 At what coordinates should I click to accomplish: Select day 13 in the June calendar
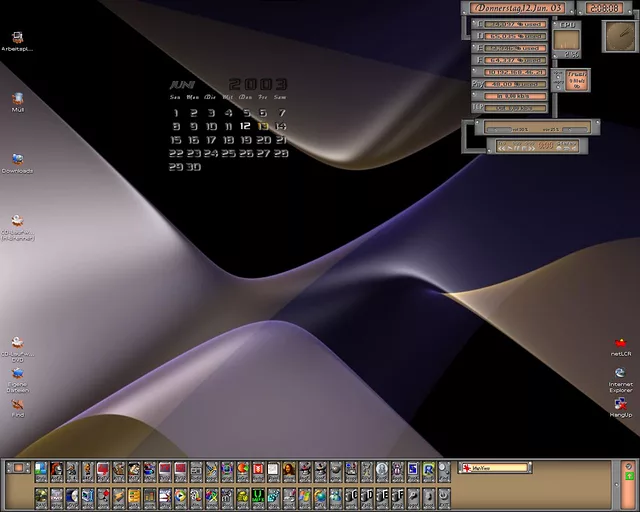click(263, 127)
